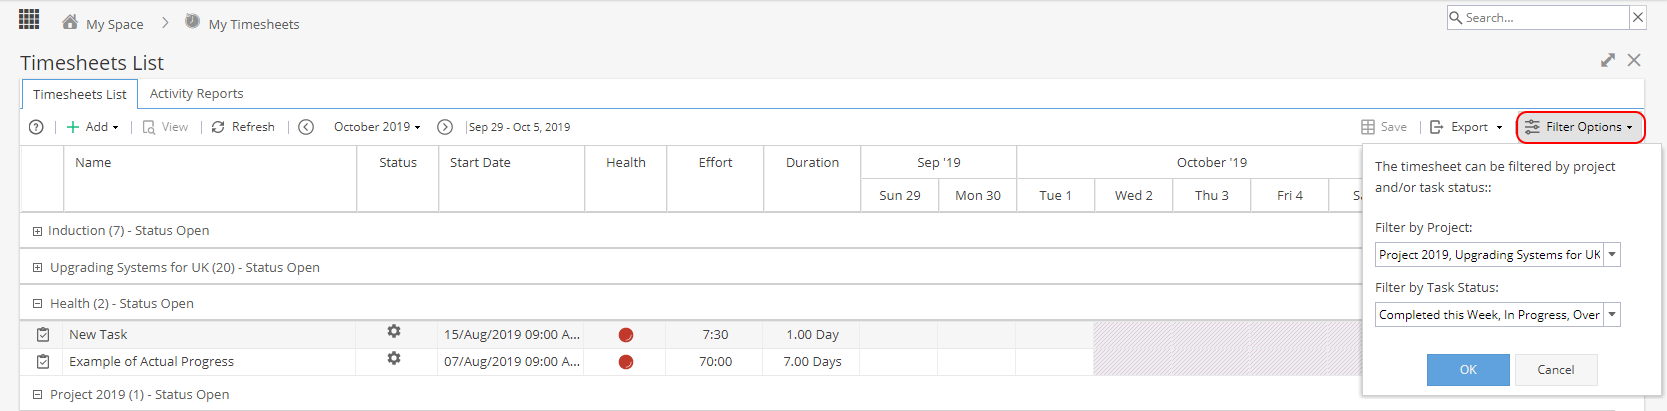Cancel the filter options popup

[1556, 370]
